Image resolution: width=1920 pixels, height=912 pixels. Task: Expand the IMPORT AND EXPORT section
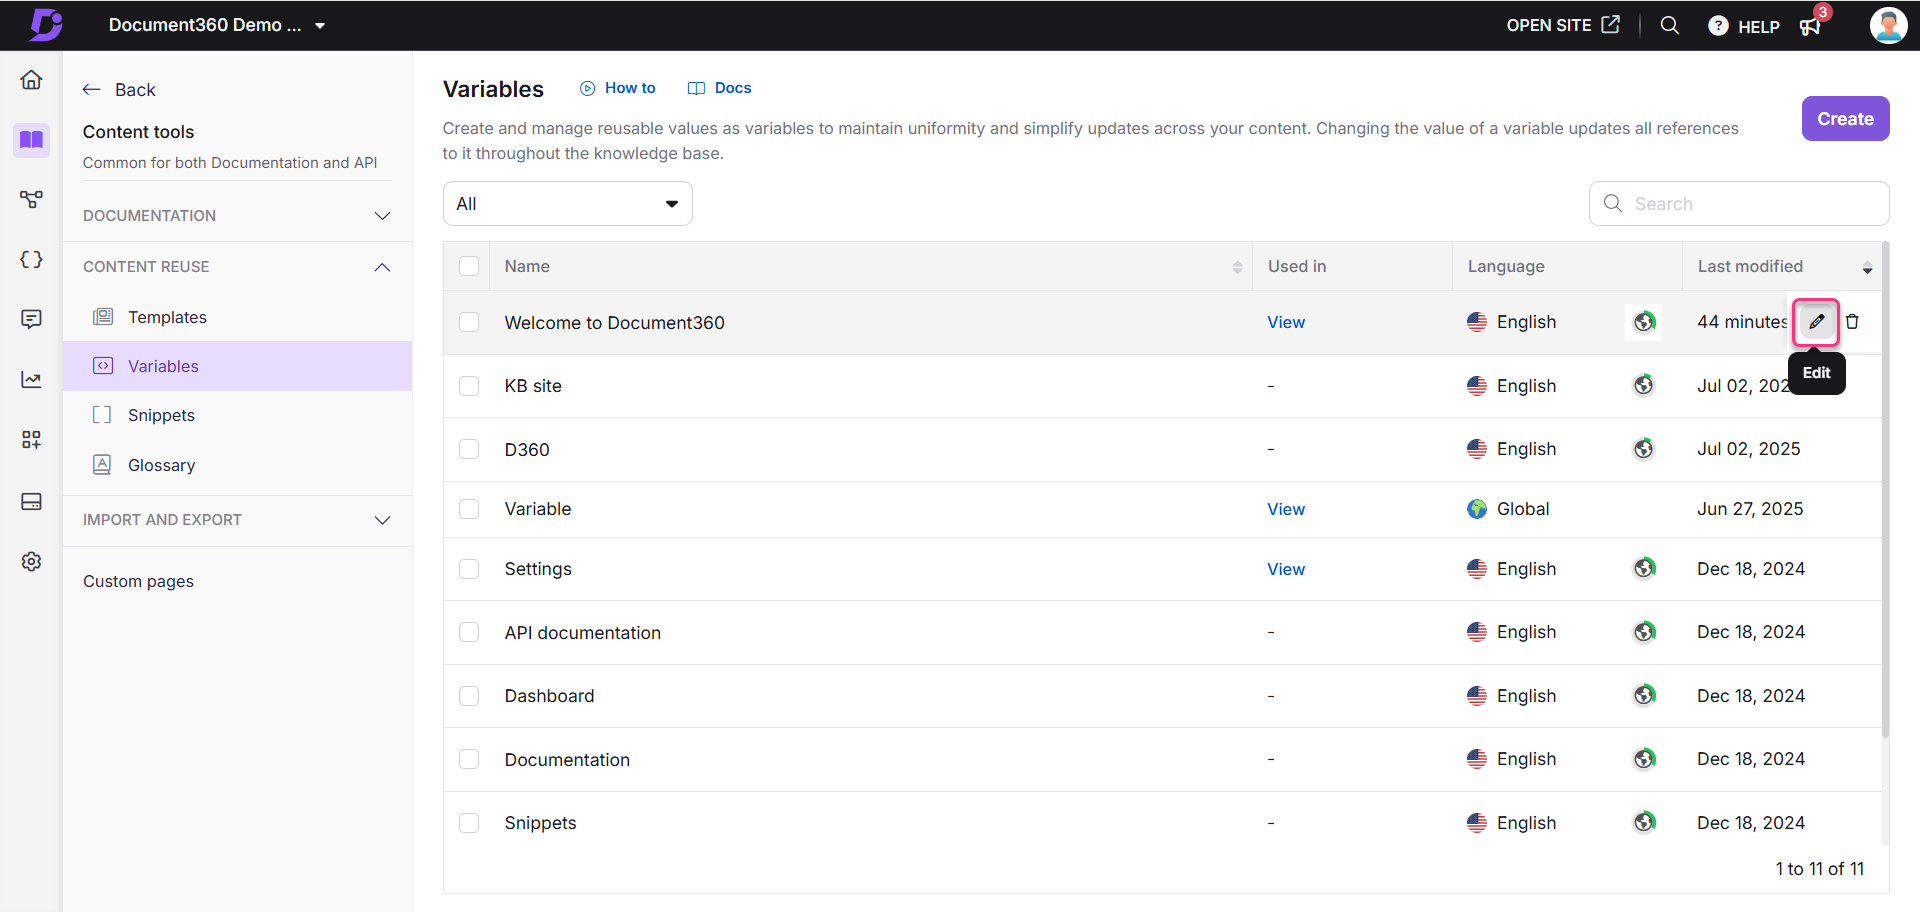[x=237, y=520]
